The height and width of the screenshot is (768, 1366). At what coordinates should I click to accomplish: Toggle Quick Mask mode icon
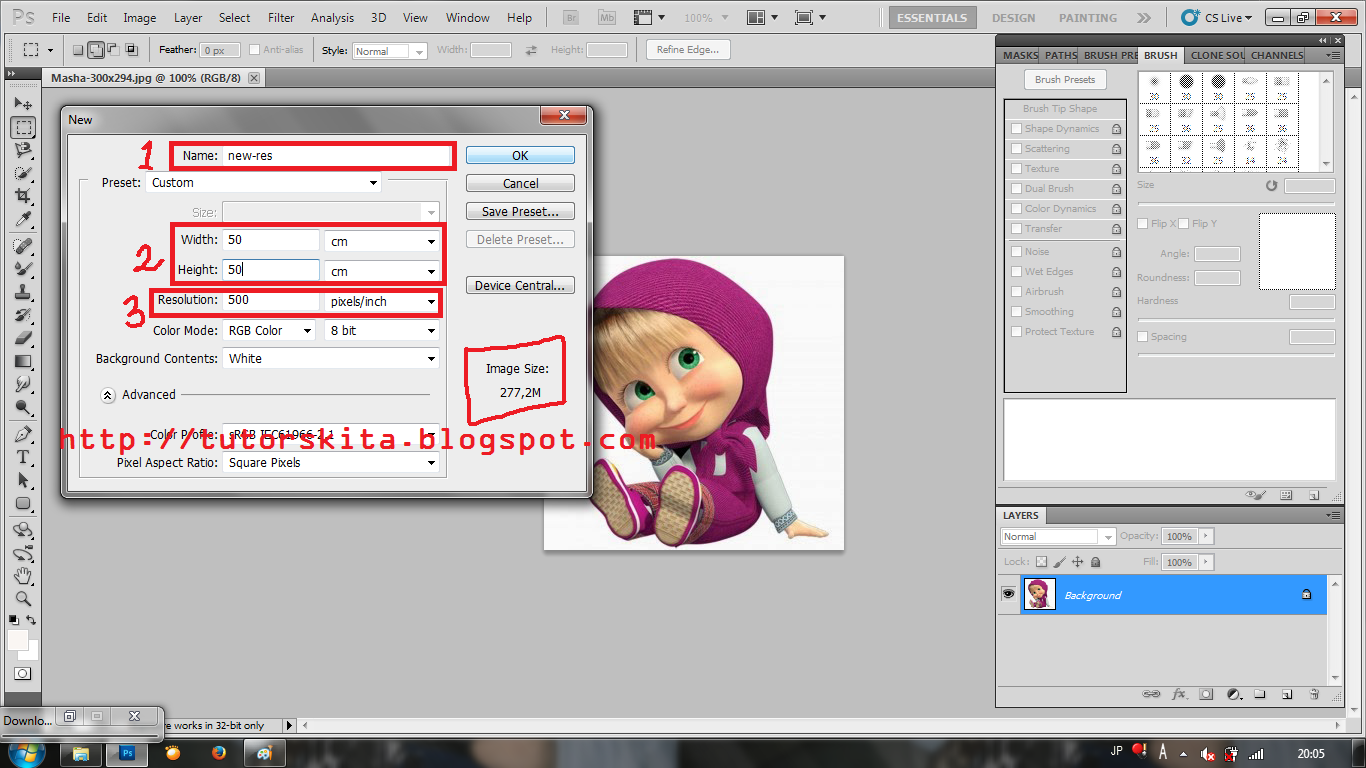[x=23, y=674]
